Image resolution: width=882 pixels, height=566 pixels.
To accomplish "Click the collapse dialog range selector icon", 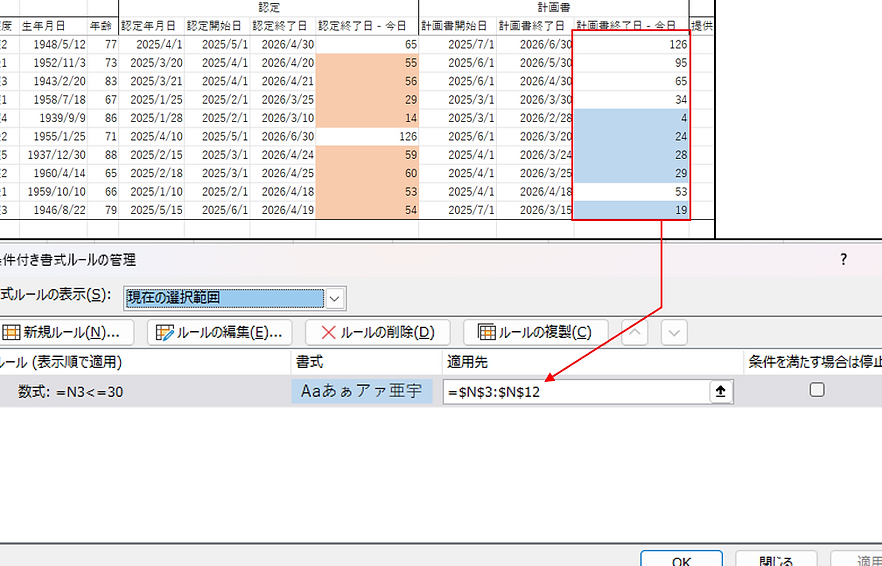I will point(719,392).
